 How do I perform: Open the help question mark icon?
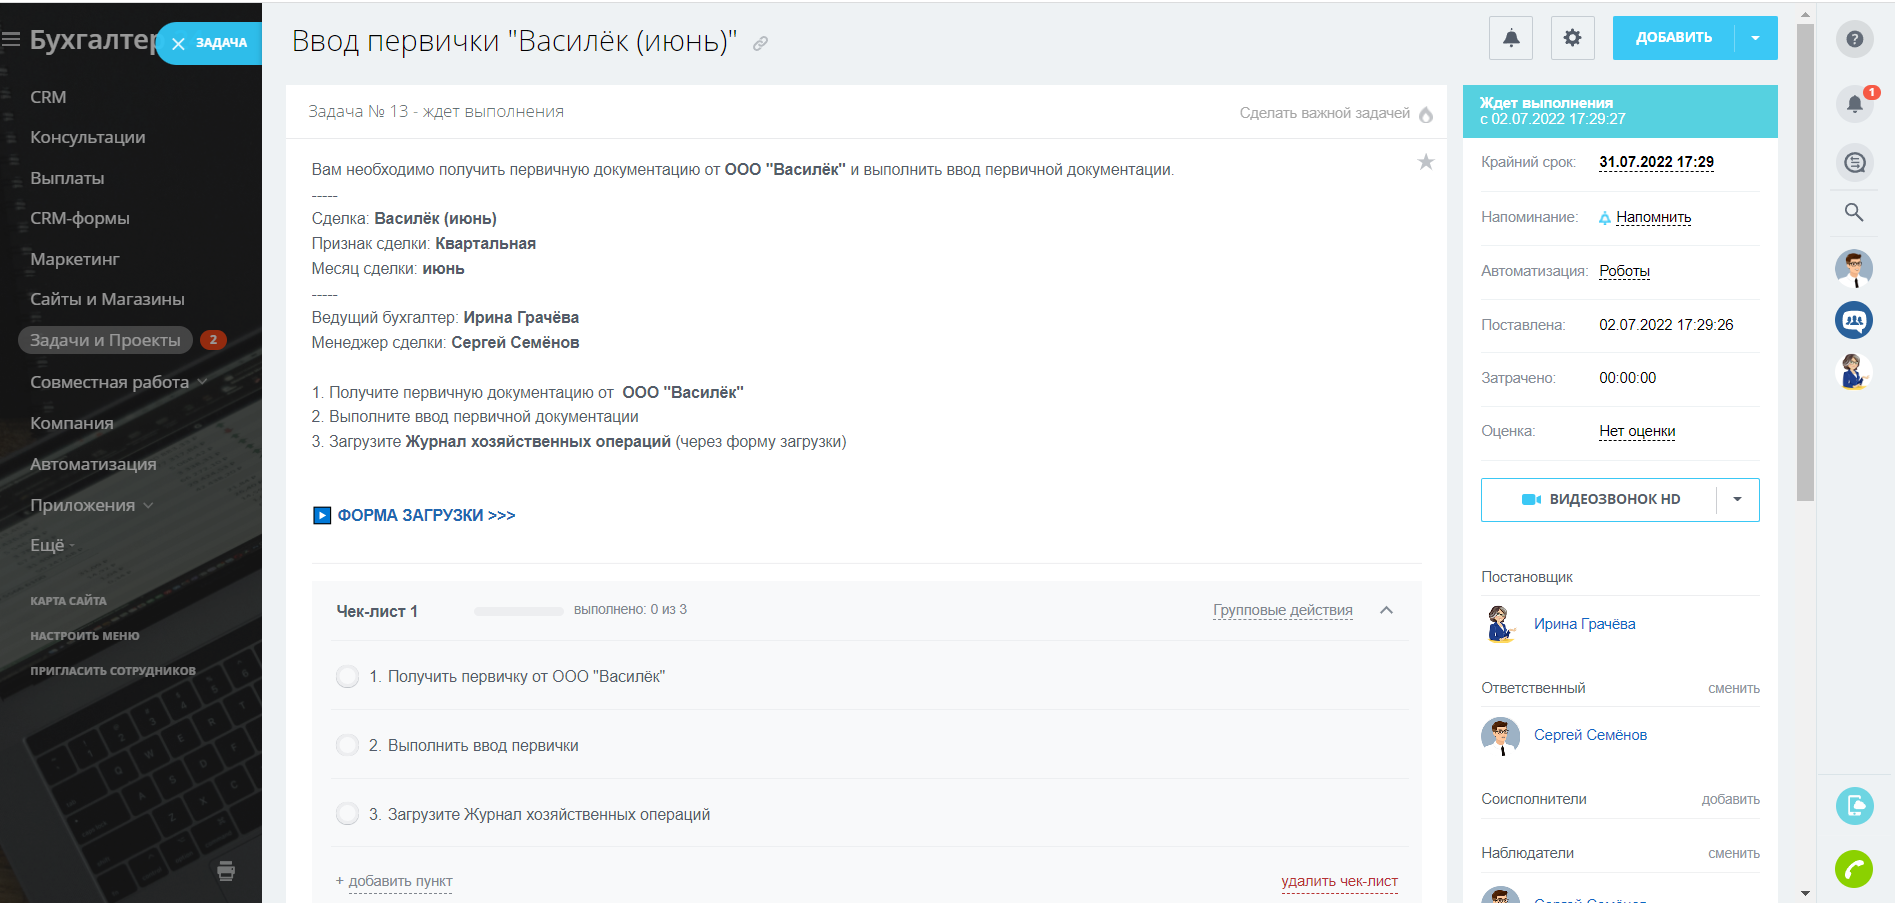click(1854, 39)
